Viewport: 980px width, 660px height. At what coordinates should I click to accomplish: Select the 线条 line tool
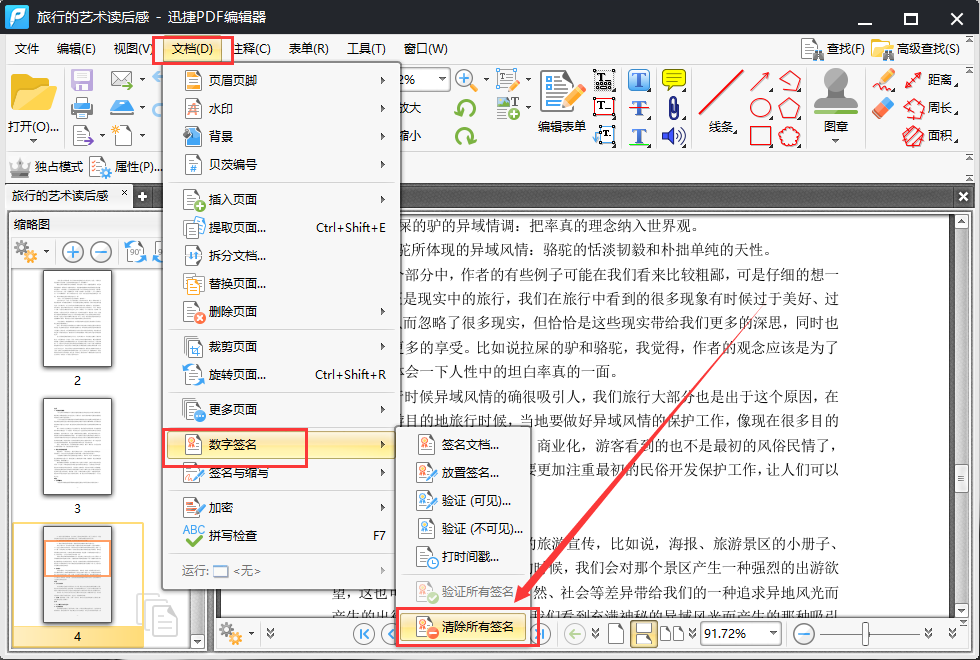721,102
